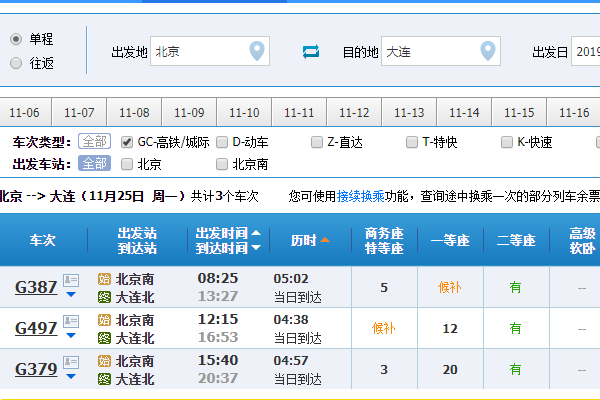Viewport: 600px width, 400px height.
Task: Open train G497 details link
Action: click(36, 328)
